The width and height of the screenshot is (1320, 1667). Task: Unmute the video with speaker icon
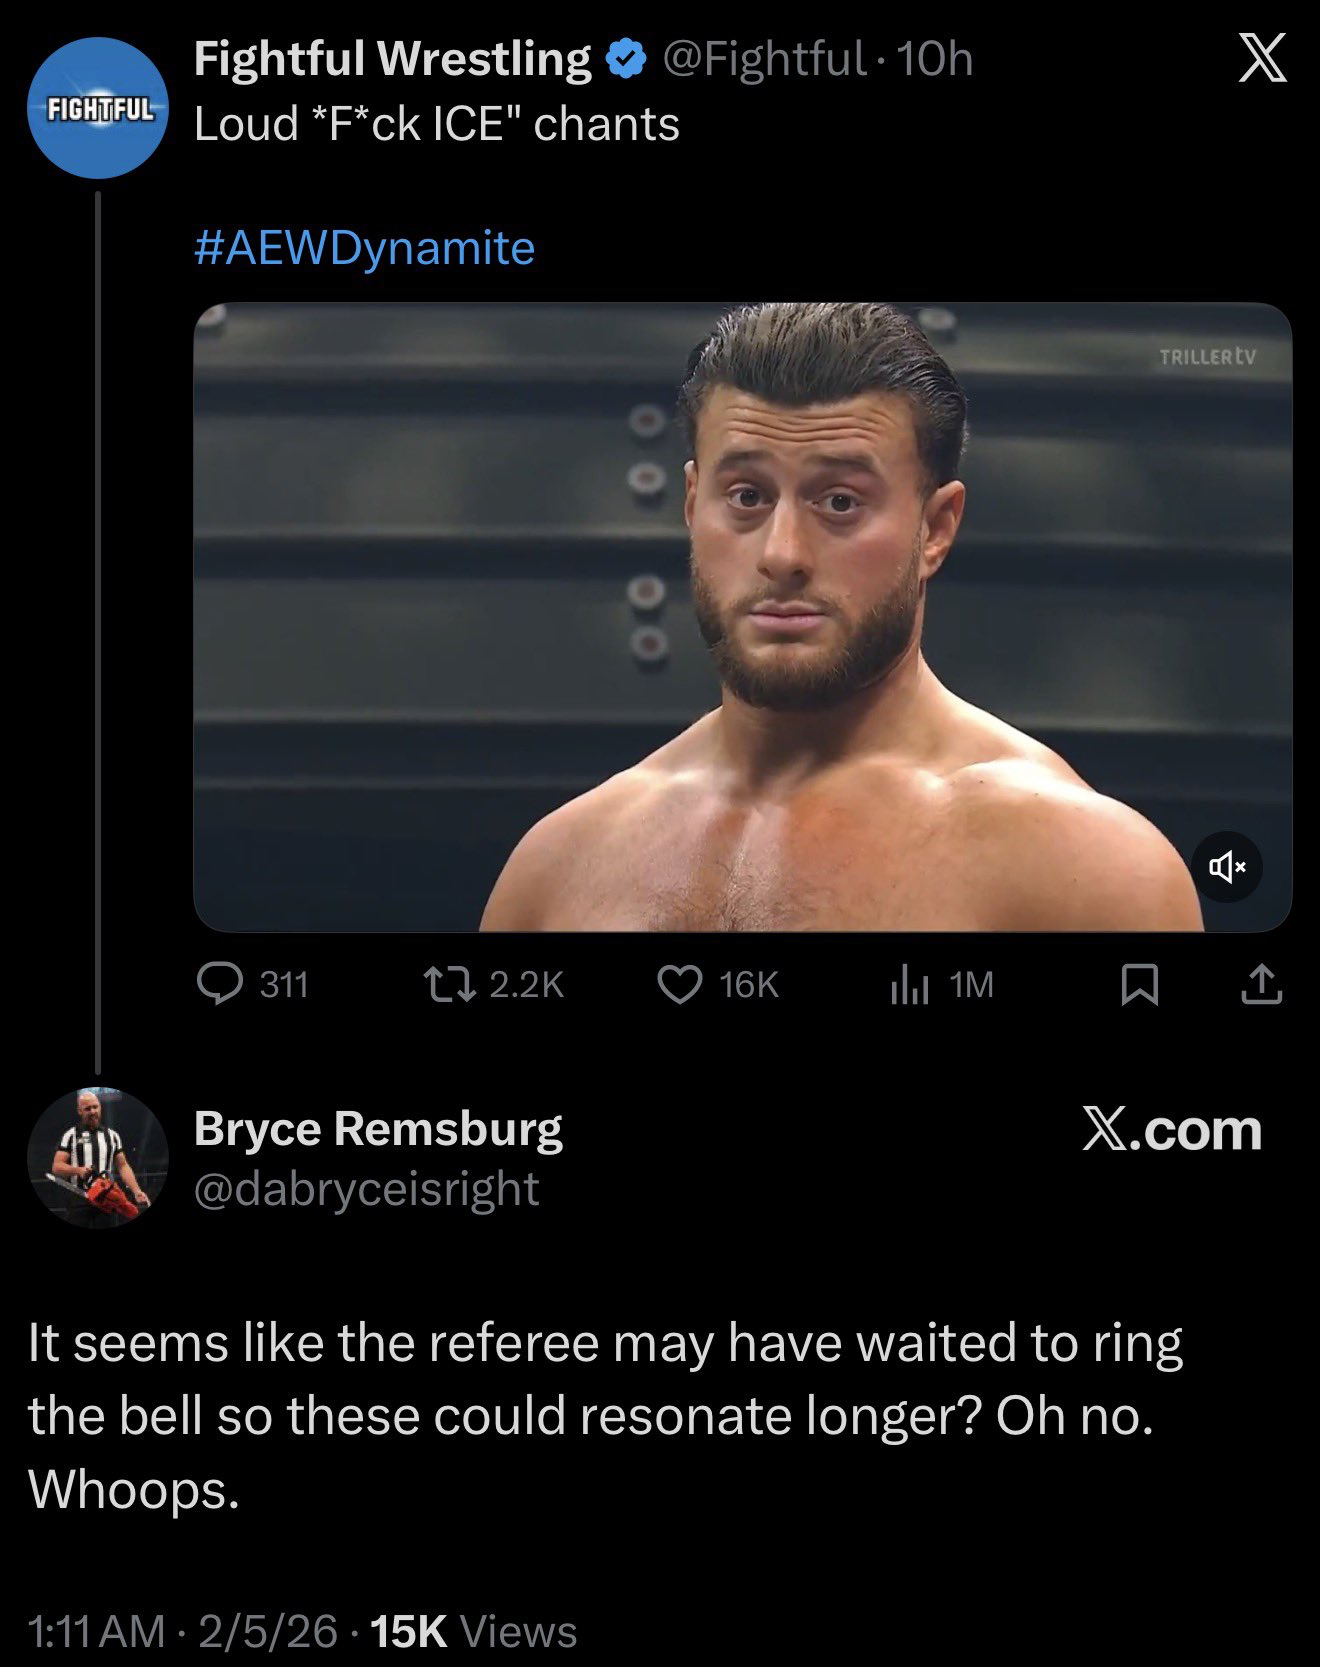(x=1227, y=866)
